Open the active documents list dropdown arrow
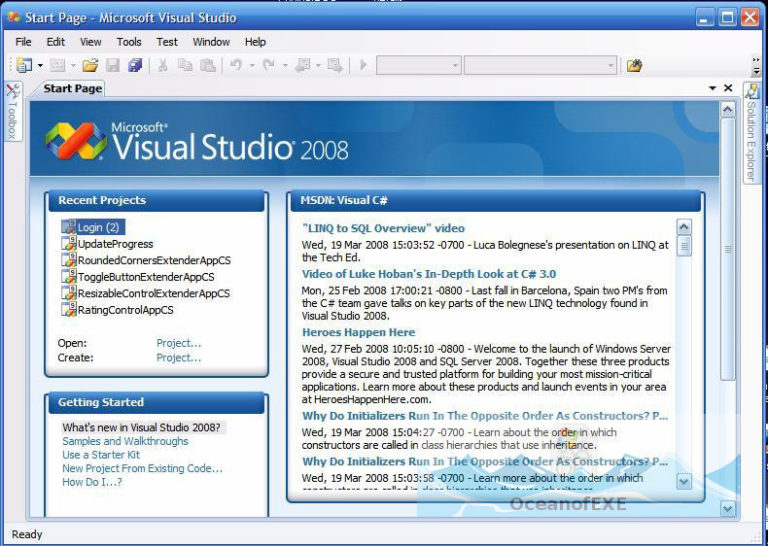 click(713, 88)
